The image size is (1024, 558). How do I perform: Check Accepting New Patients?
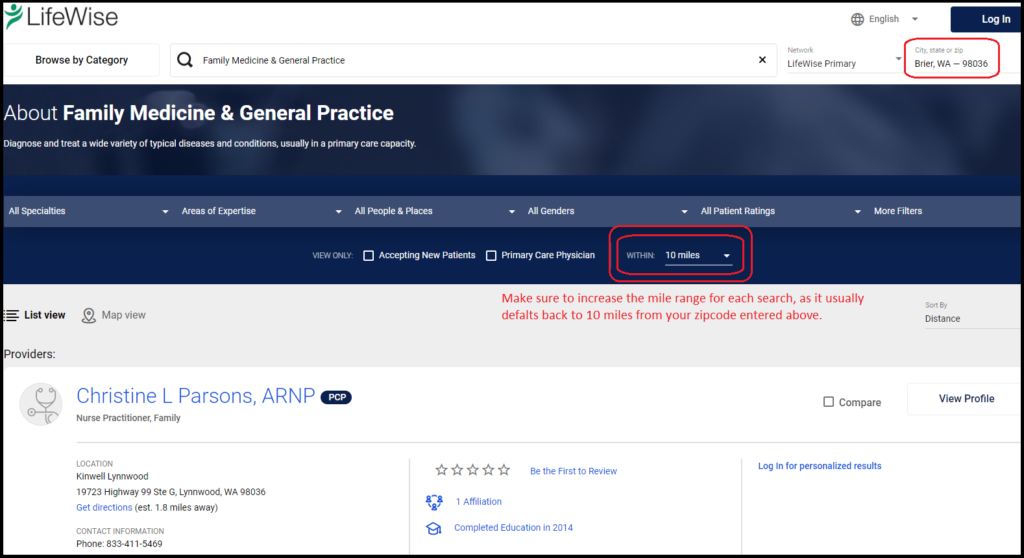[368, 255]
